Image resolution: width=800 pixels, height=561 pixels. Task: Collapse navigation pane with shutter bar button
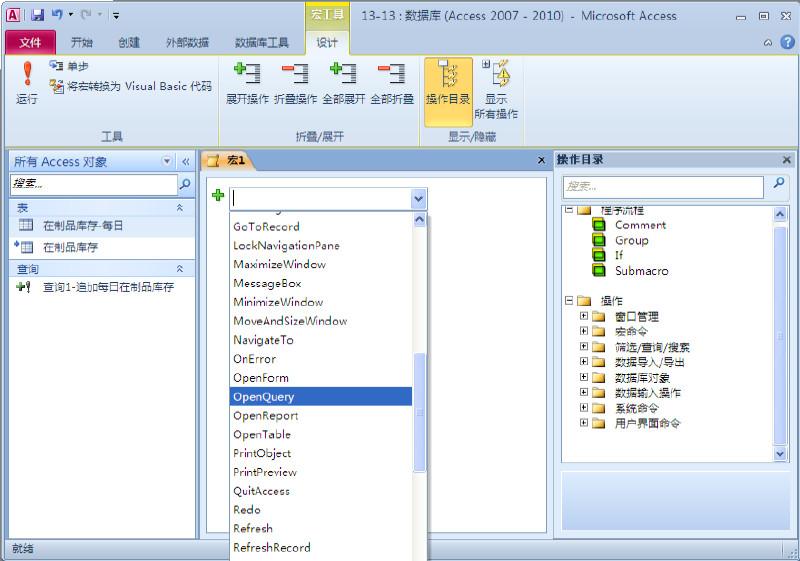[186, 162]
